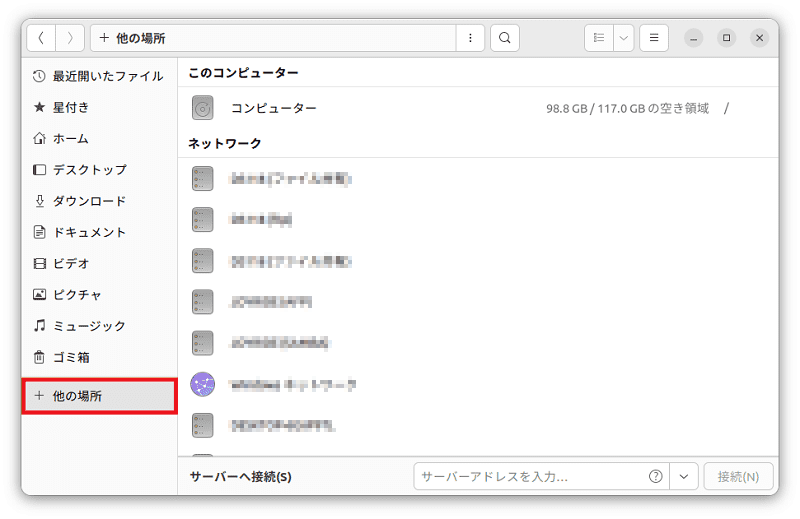
Task: Open 最近開いたファイル in sidebar
Action: pyautogui.click(x=99, y=77)
